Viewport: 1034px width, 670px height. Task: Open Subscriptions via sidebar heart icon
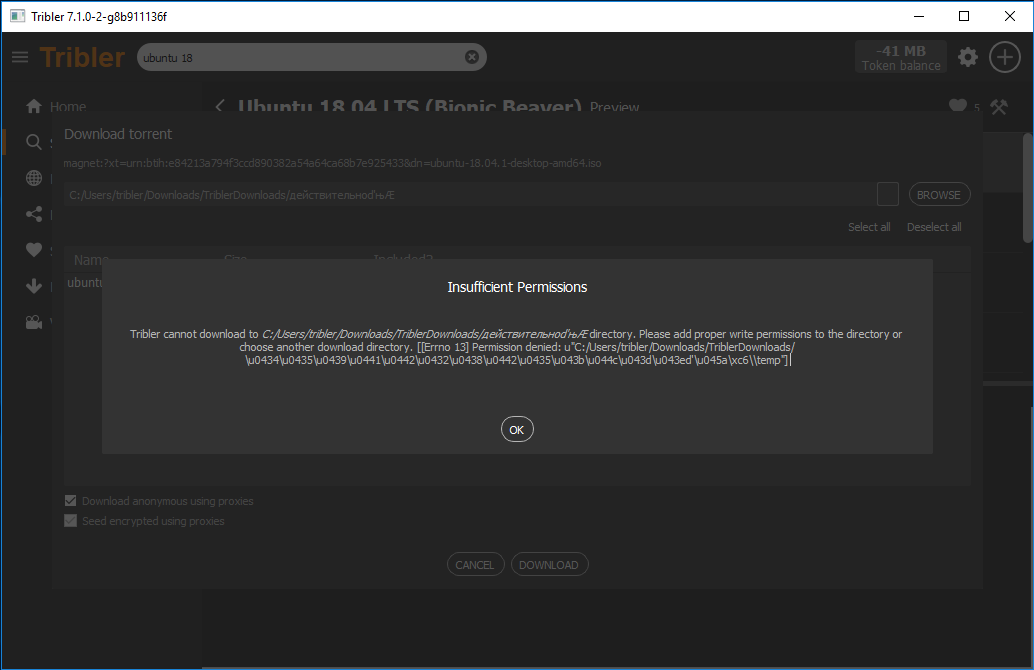33,249
